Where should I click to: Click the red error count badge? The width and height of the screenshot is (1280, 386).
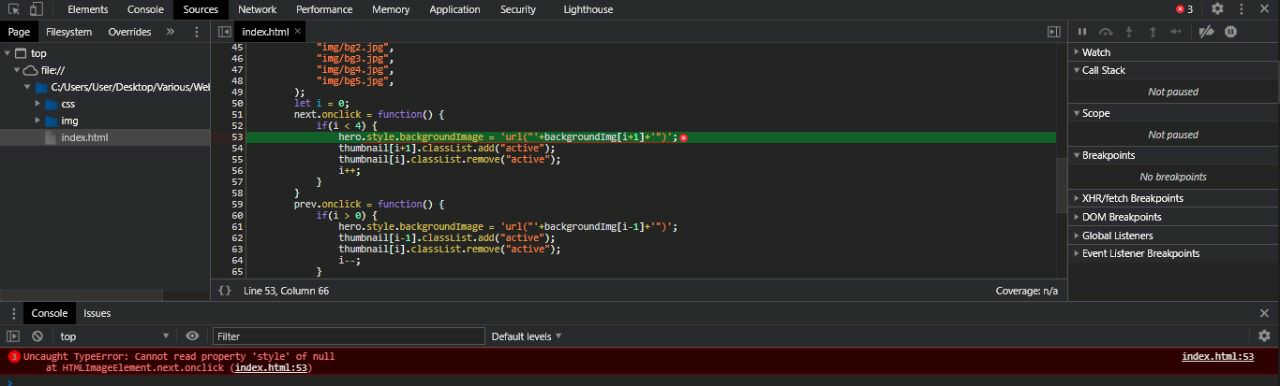tap(1185, 9)
